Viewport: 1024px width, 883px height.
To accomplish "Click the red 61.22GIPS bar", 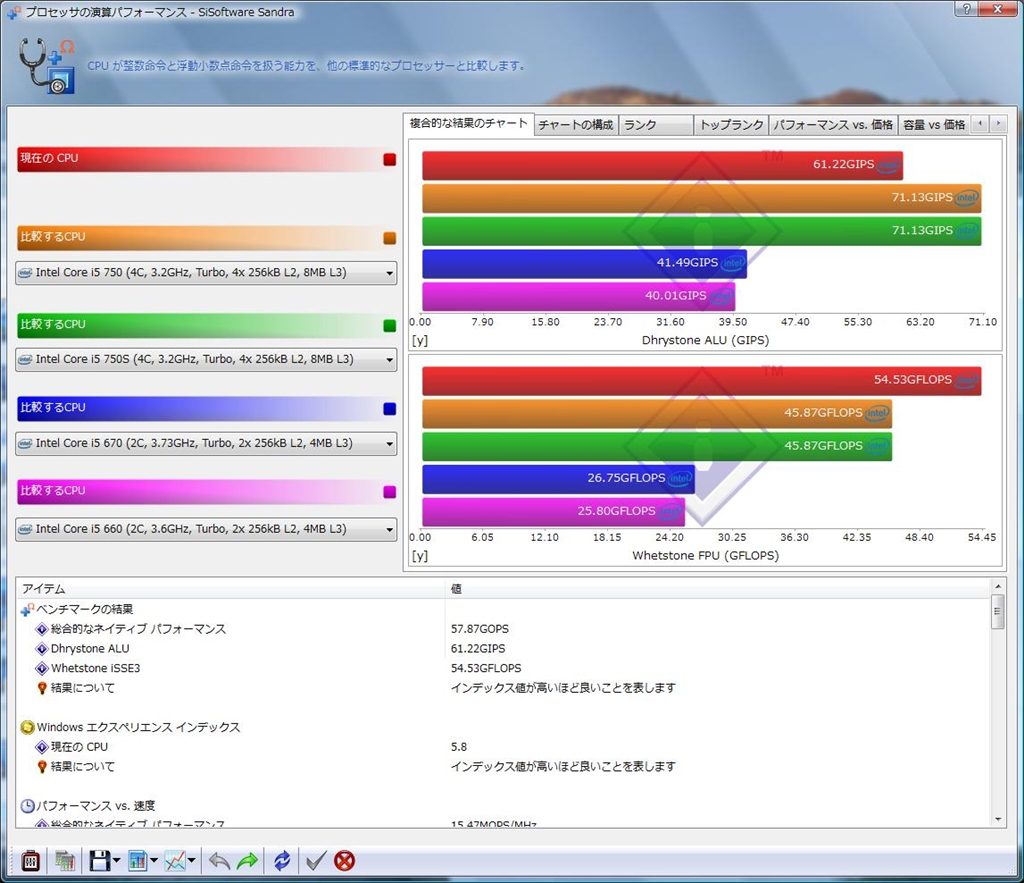I will coord(662,165).
